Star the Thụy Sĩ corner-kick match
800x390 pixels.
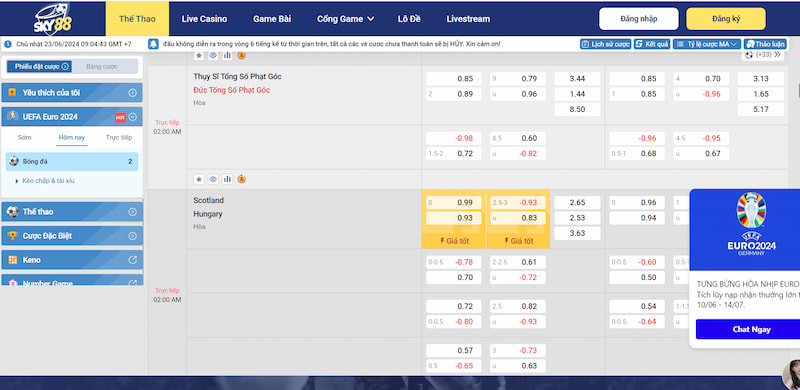click(199, 55)
